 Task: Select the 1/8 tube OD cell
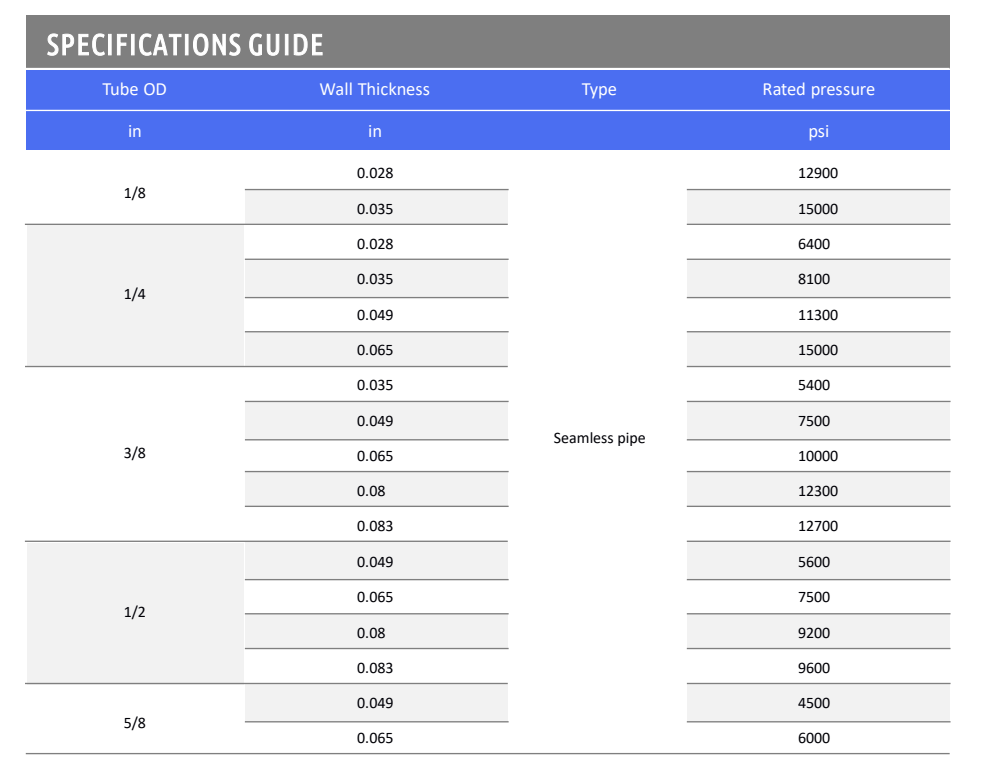point(135,193)
